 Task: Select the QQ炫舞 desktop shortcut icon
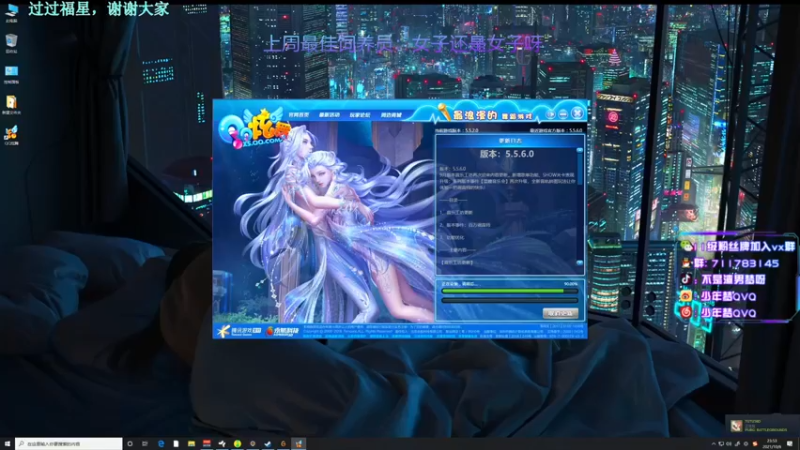click(11, 135)
